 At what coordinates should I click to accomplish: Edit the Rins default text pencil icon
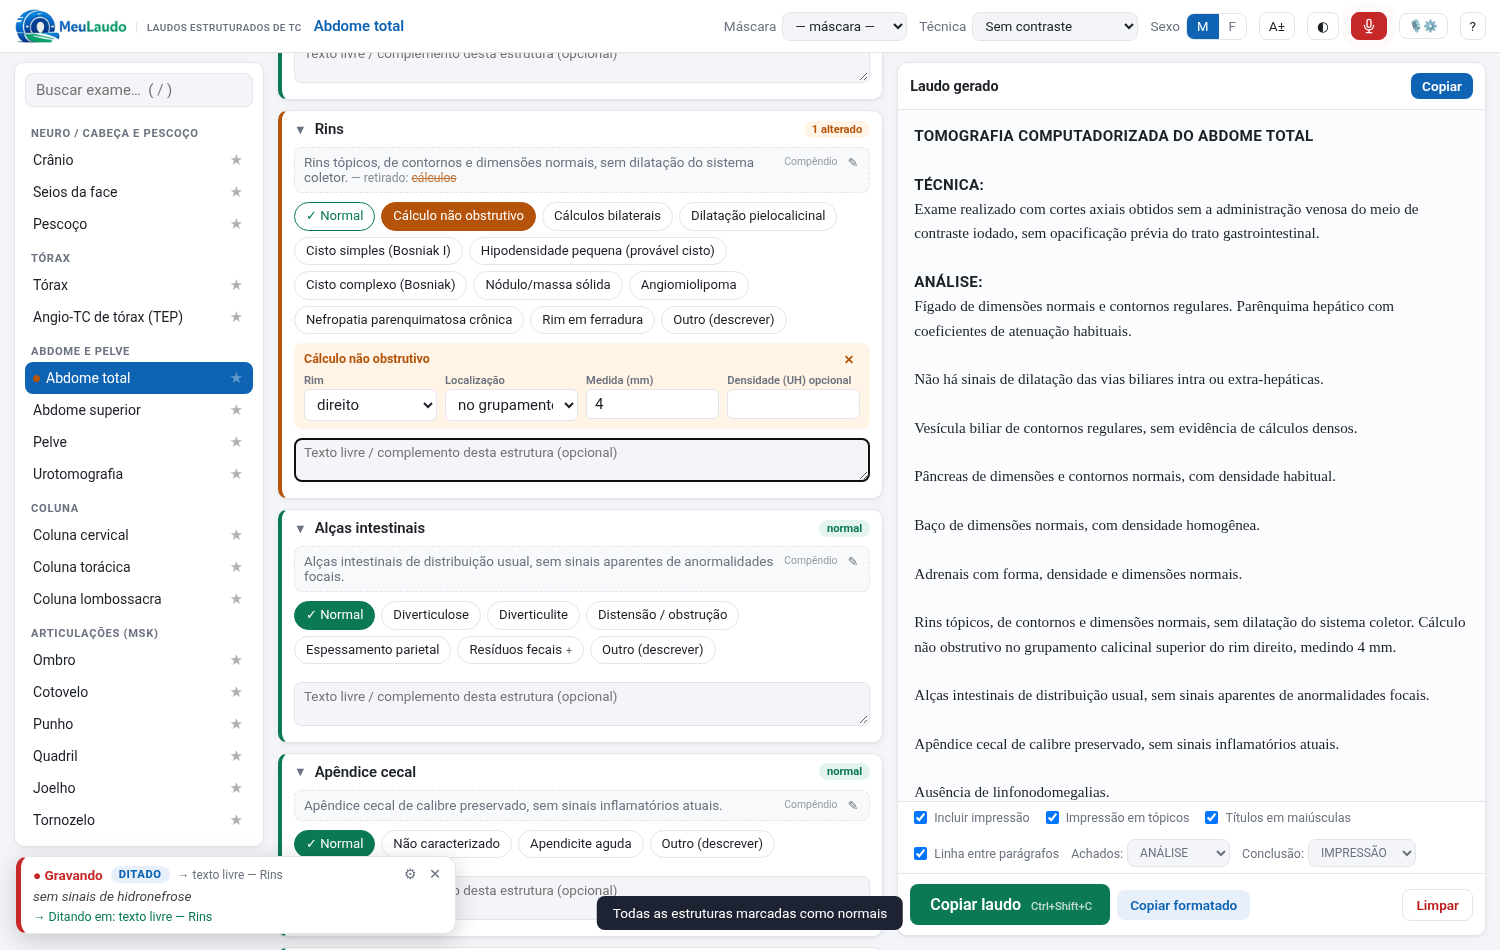853,162
